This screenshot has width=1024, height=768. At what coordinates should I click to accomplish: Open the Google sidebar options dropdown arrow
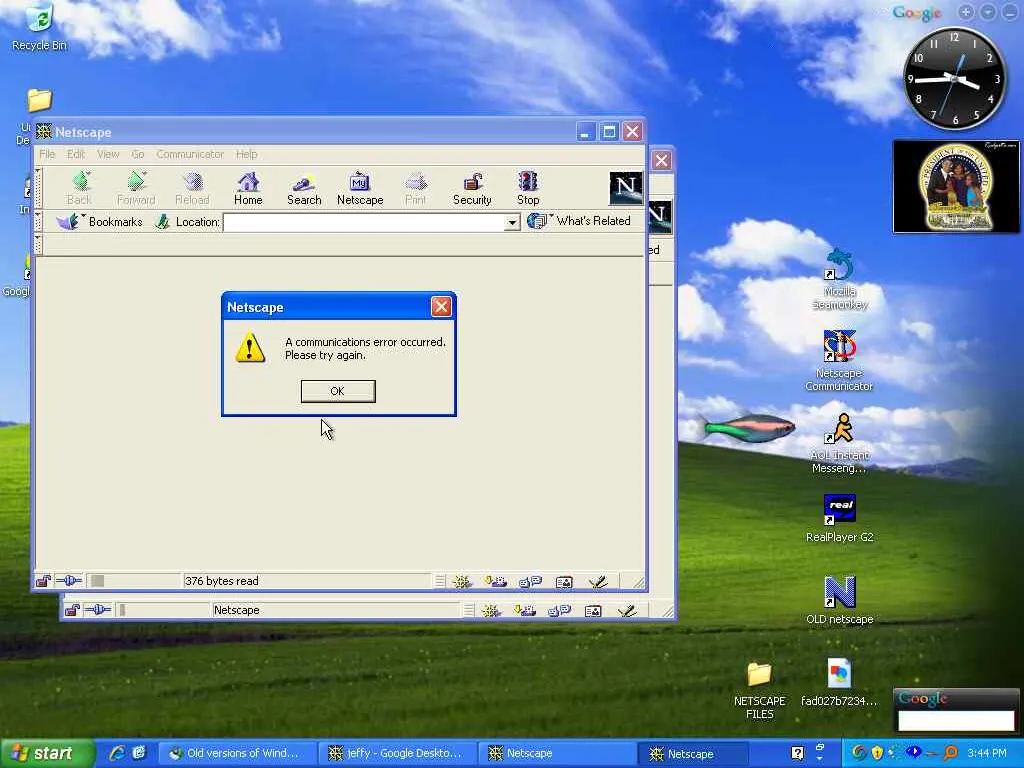pos(988,12)
